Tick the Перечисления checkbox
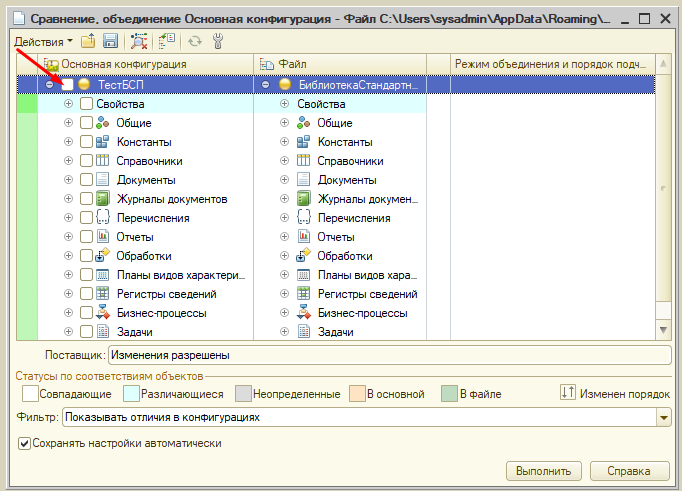Screen dimensions: 682x491 (x=87, y=217)
